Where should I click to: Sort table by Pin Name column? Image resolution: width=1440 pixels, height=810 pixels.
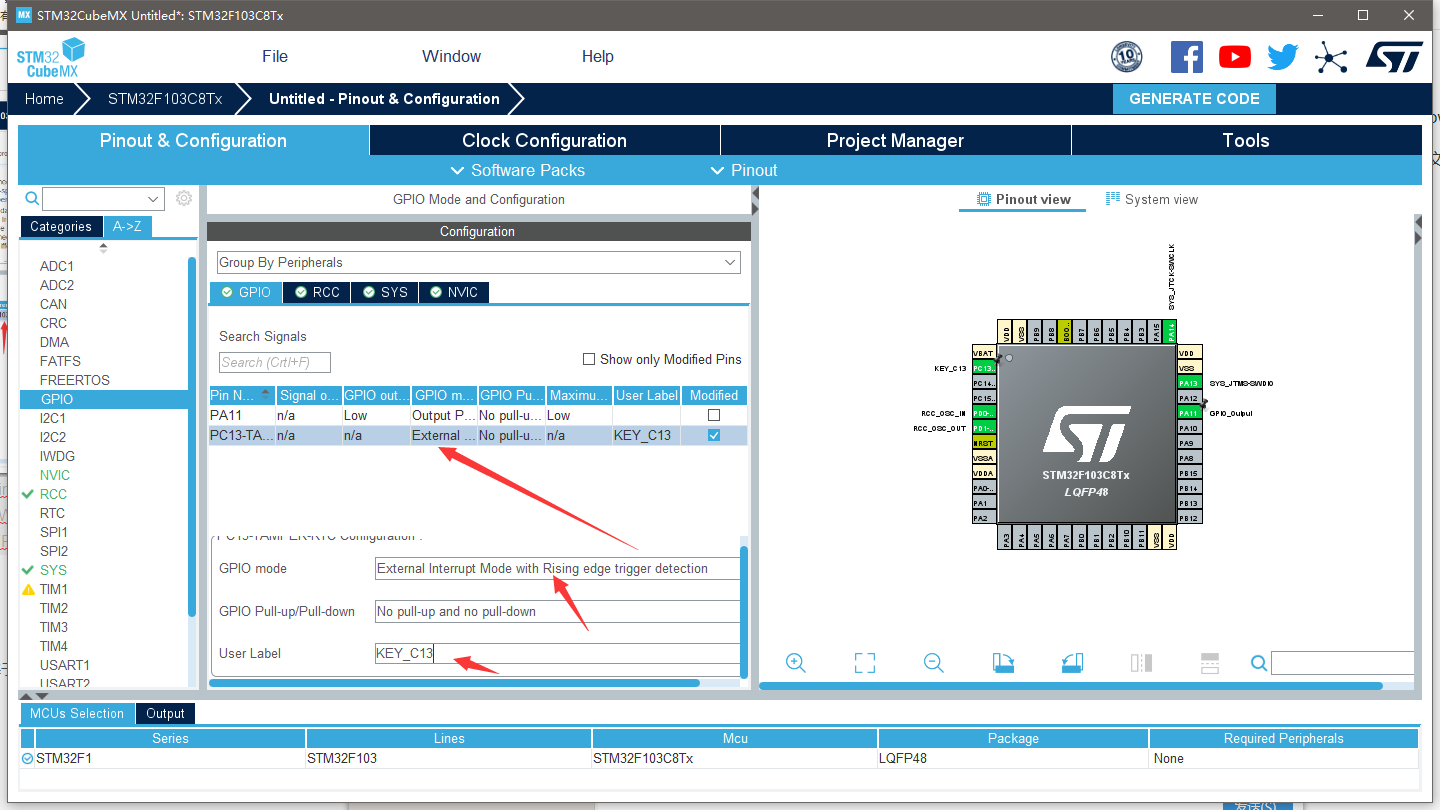point(241,395)
